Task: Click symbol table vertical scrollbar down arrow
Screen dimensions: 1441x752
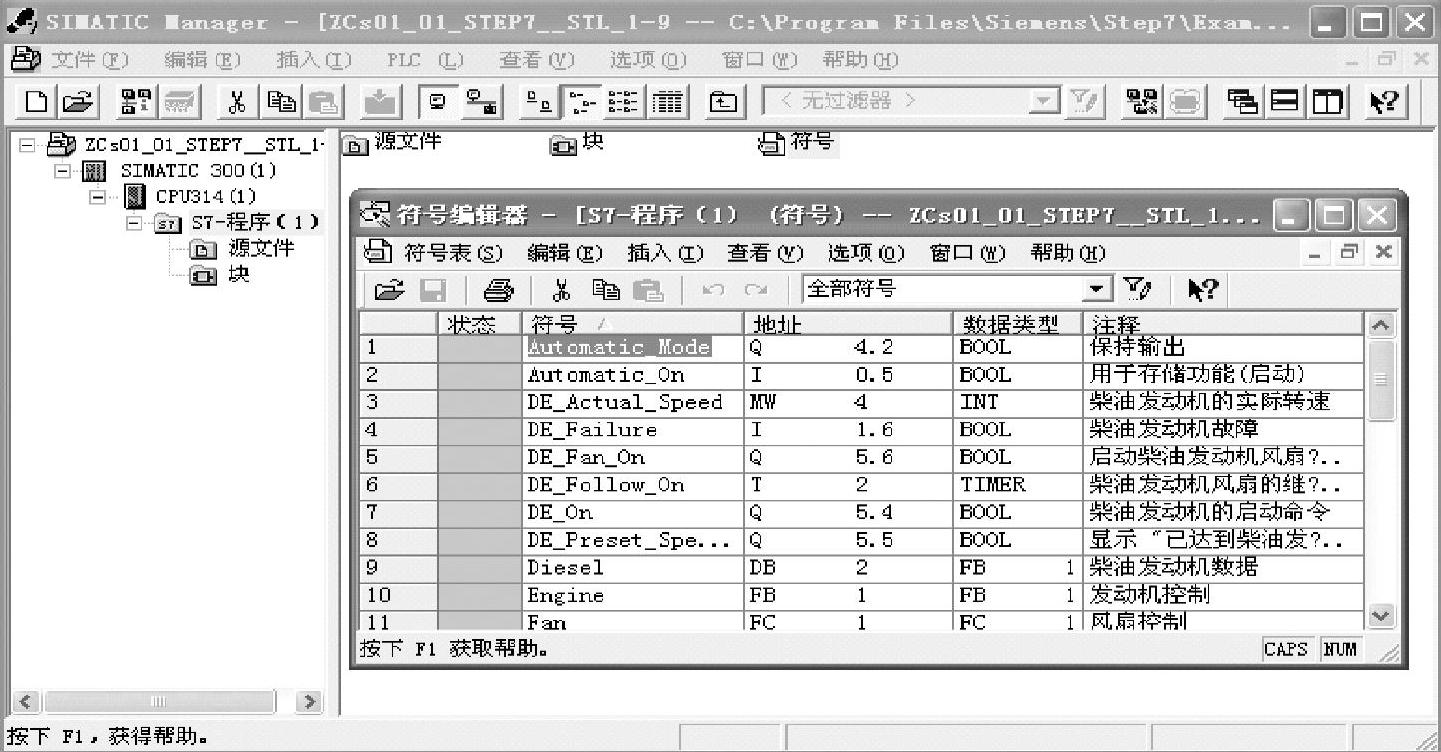Action: [1380, 617]
